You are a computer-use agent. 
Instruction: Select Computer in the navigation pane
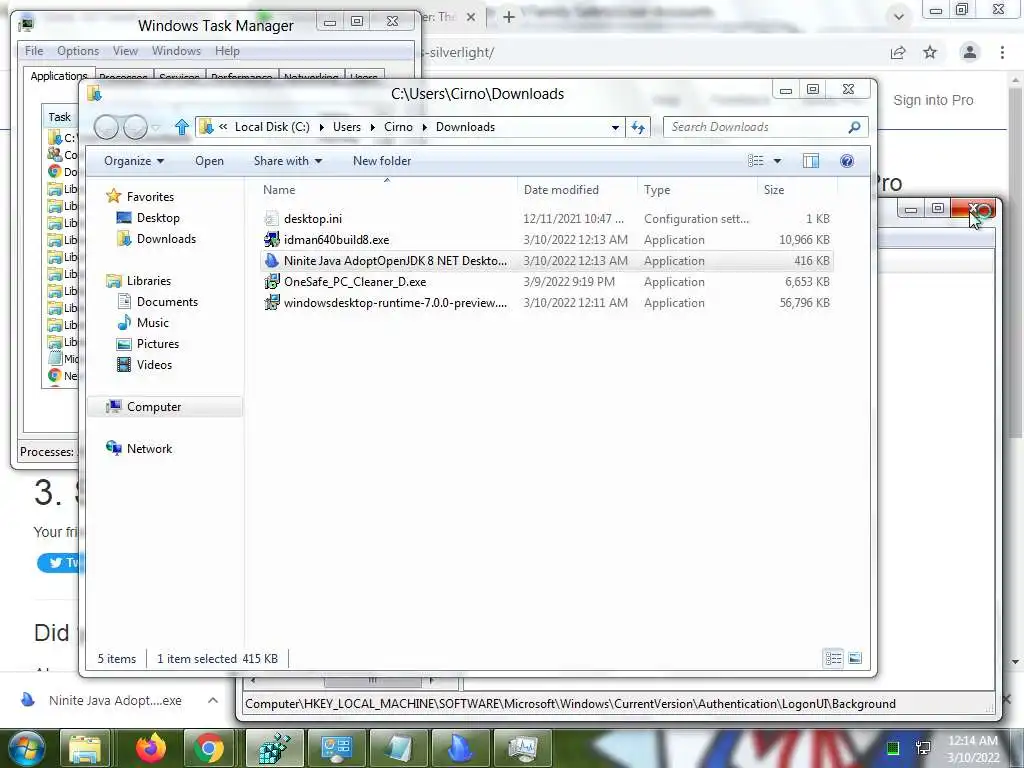153,407
